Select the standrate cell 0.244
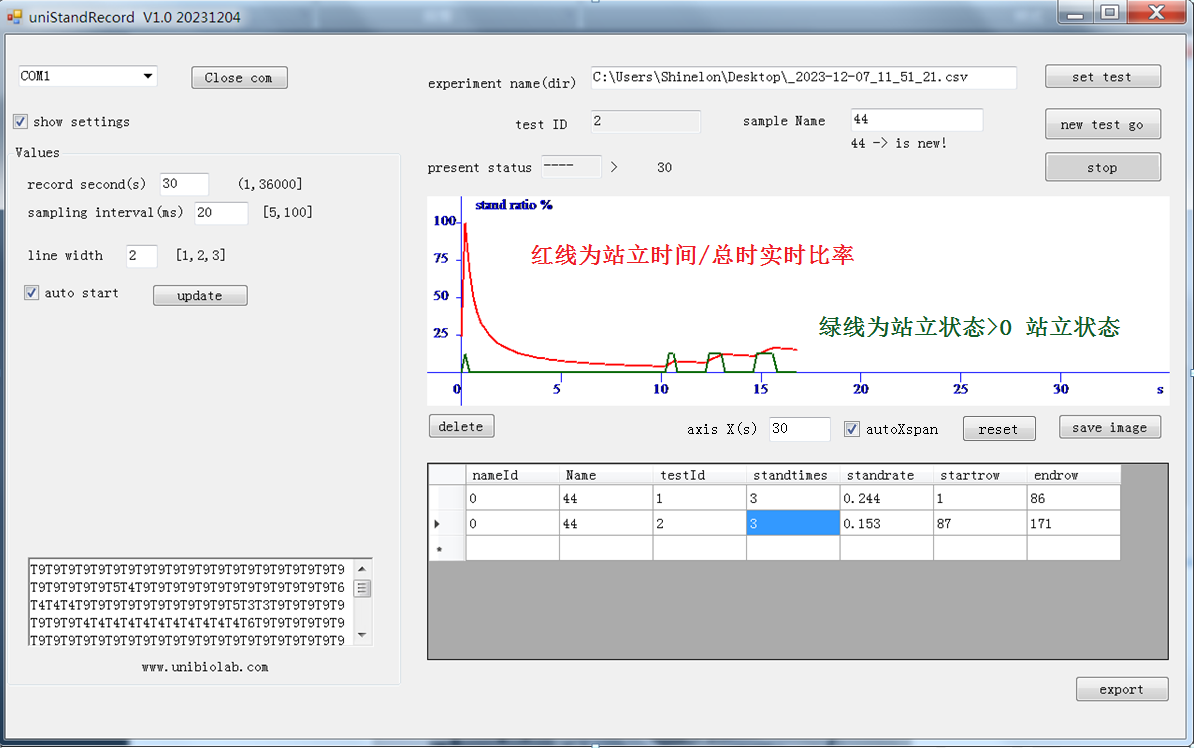The image size is (1194, 748). tap(887, 498)
